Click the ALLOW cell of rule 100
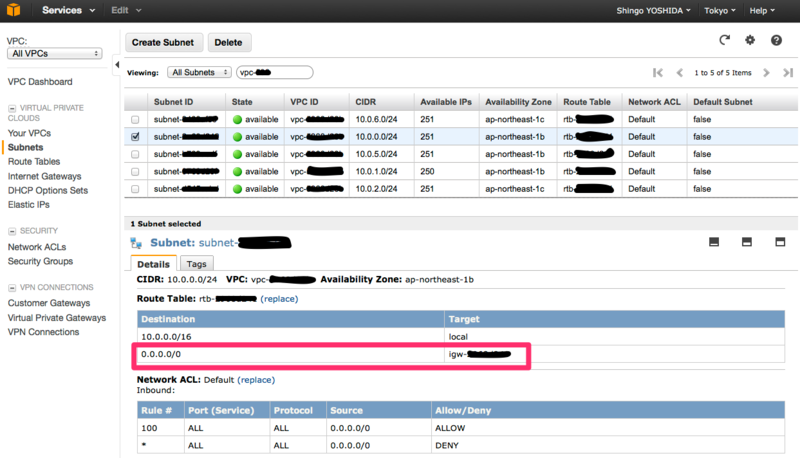The image size is (800, 458). [608, 428]
